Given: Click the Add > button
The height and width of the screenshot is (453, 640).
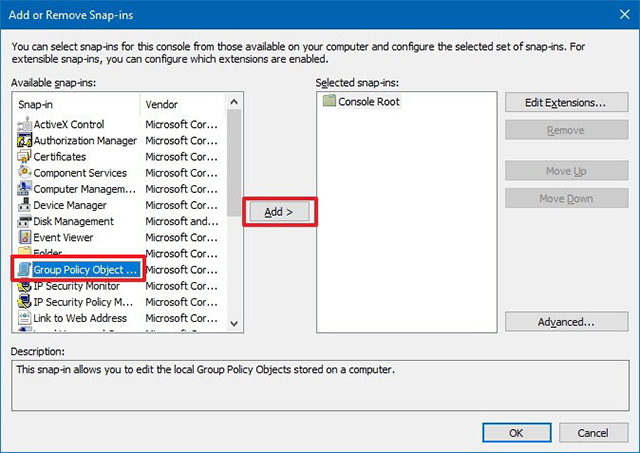Looking at the screenshot, I should click(x=279, y=212).
